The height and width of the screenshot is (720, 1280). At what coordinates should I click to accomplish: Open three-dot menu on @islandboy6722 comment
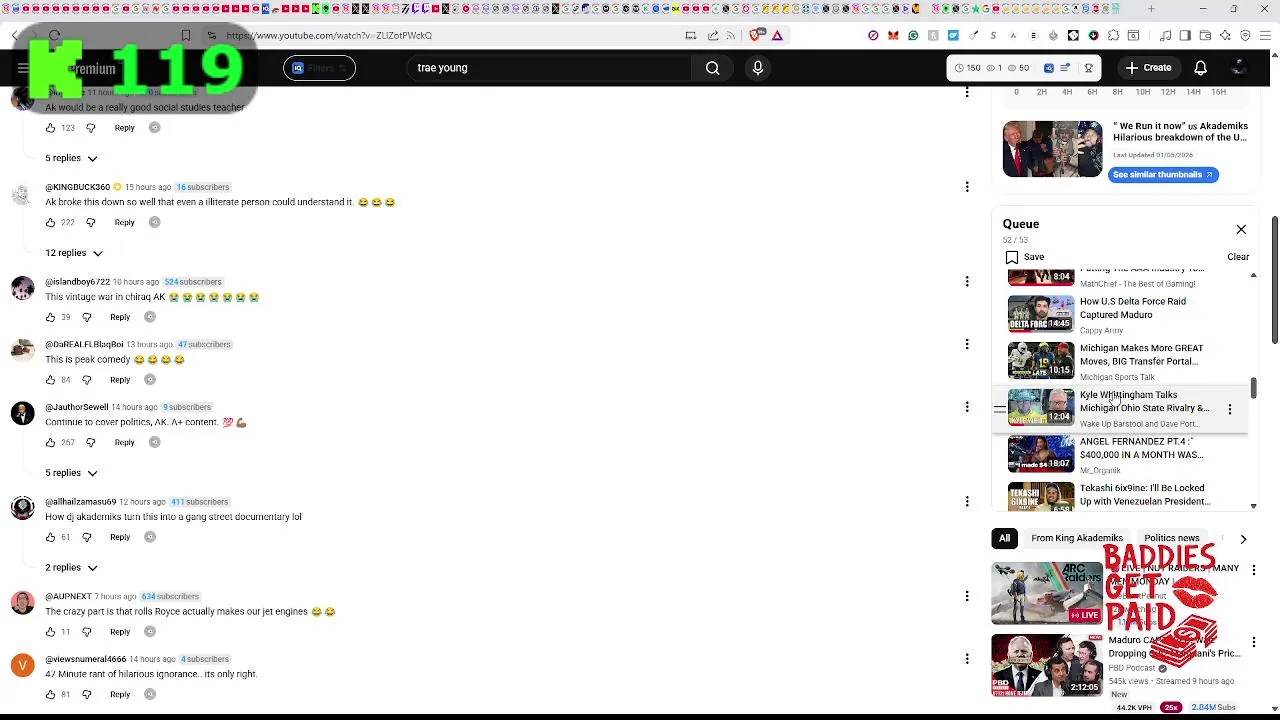[967, 282]
